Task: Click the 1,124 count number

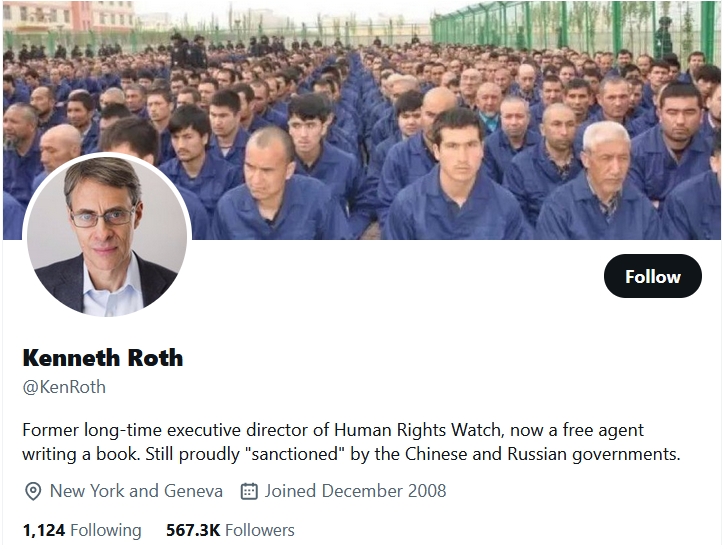Action: pos(44,530)
